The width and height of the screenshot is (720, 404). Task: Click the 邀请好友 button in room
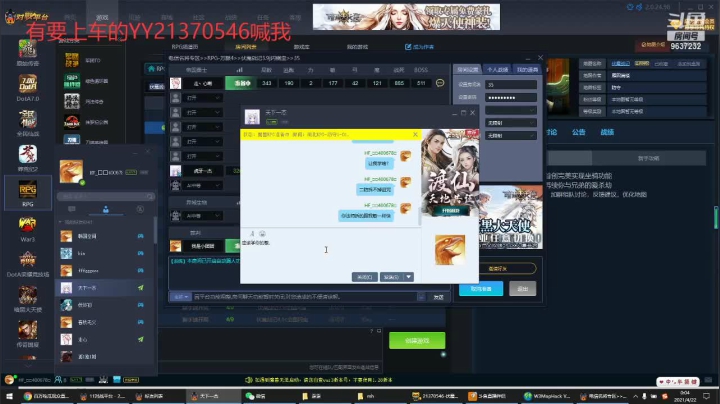[x=498, y=269]
